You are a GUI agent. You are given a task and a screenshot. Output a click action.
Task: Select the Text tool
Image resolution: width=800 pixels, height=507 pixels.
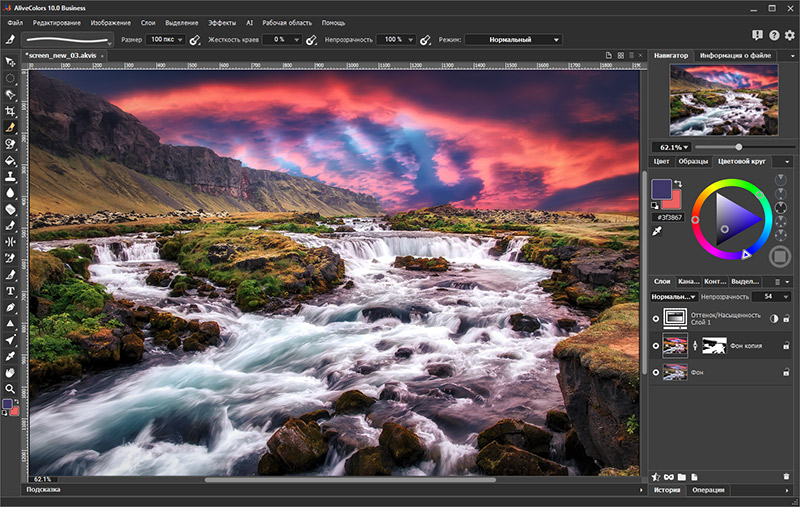pyautogui.click(x=10, y=290)
